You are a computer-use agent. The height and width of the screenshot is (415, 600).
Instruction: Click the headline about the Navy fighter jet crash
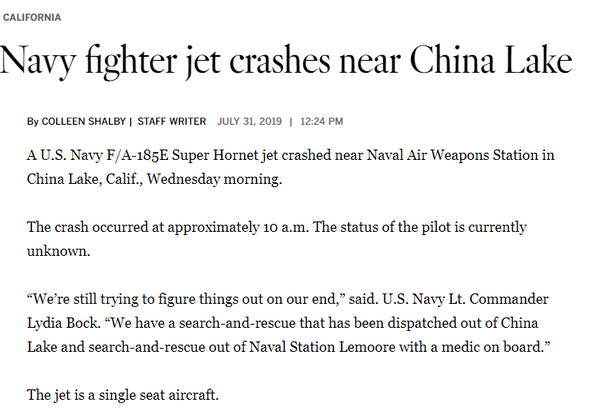[286, 60]
